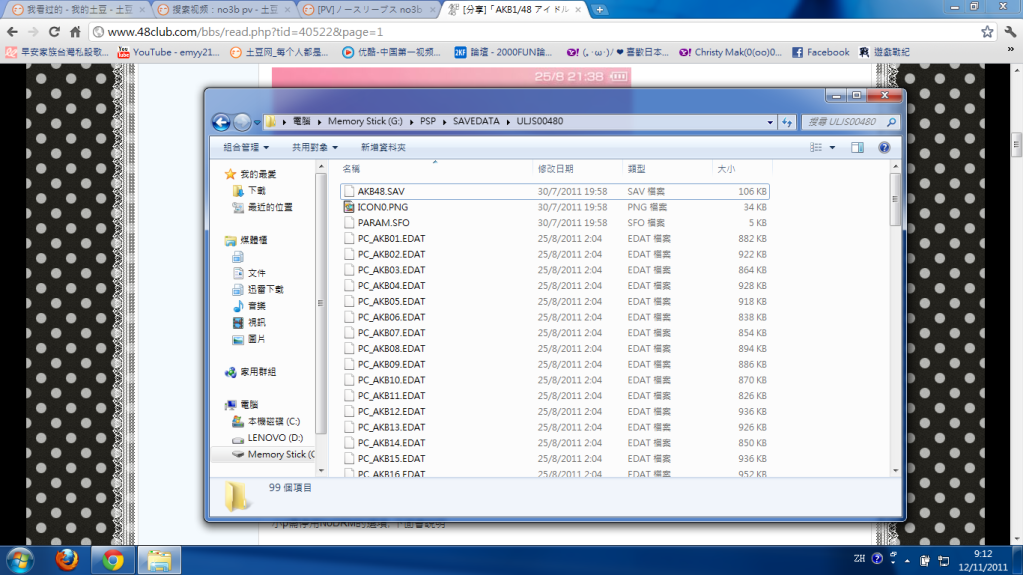Click the refresh button beside the address bar
The width and height of the screenshot is (1023, 575).
pos(787,122)
